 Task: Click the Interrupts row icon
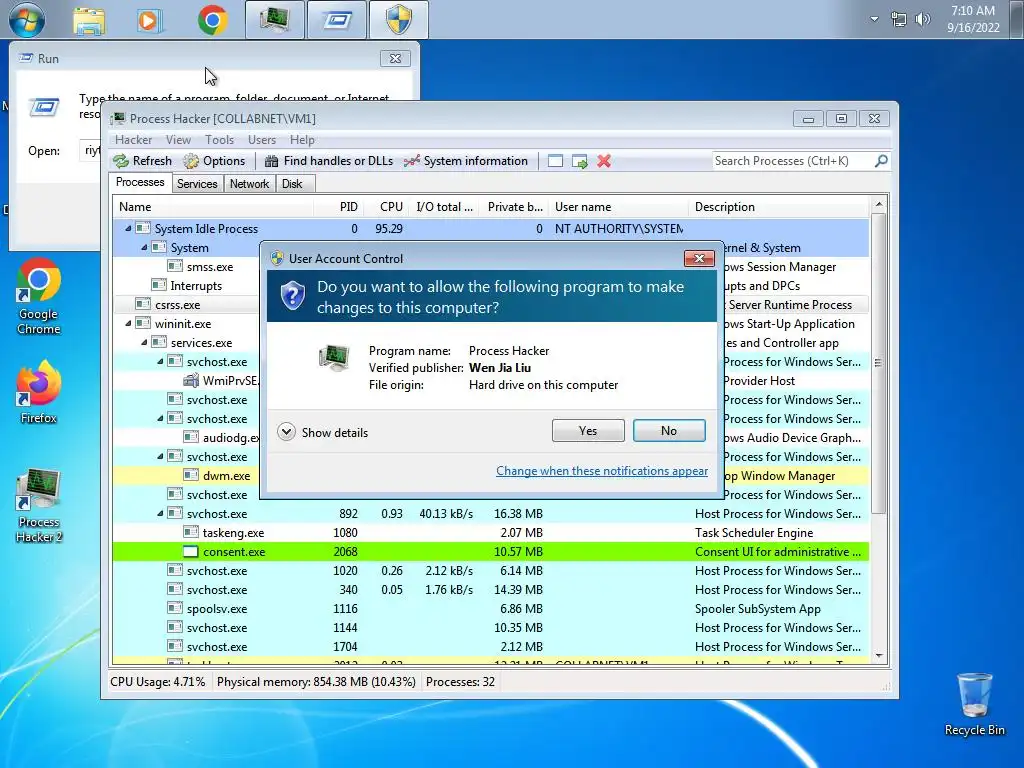coord(159,285)
